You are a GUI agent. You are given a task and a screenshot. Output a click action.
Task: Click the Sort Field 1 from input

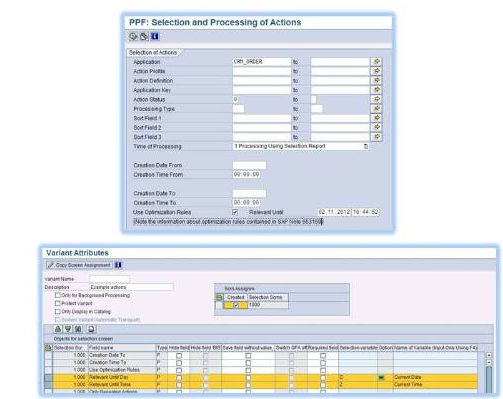click(x=262, y=118)
